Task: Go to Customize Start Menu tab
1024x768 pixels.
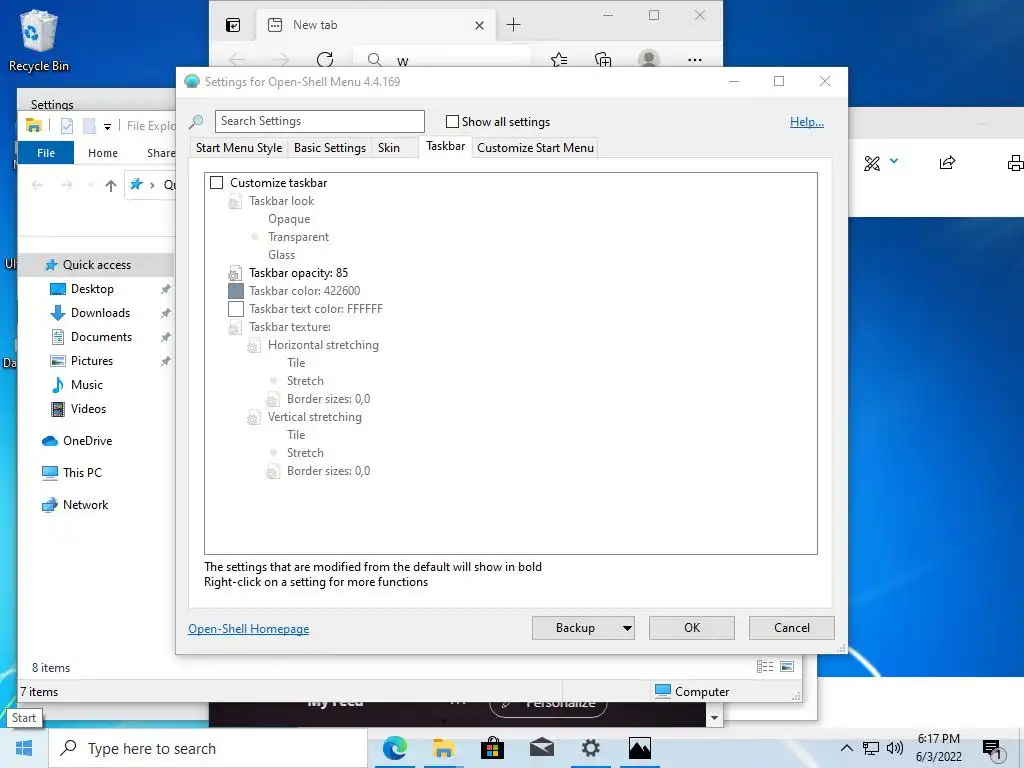Action: [x=536, y=148]
